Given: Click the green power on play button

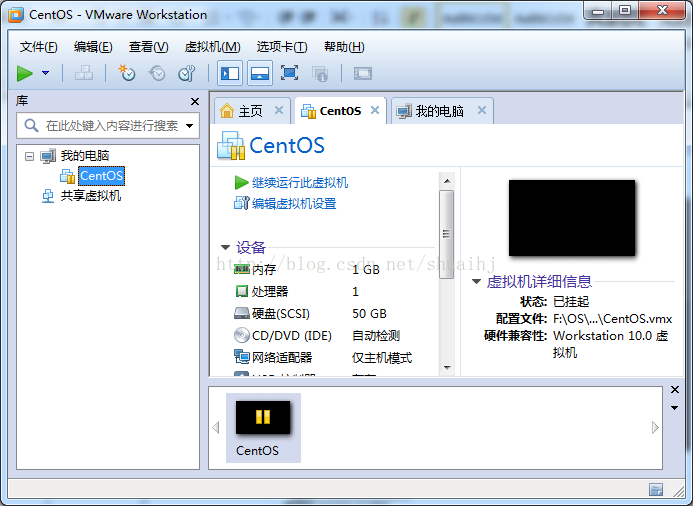Looking at the screenshot, I should pos(25,73).
